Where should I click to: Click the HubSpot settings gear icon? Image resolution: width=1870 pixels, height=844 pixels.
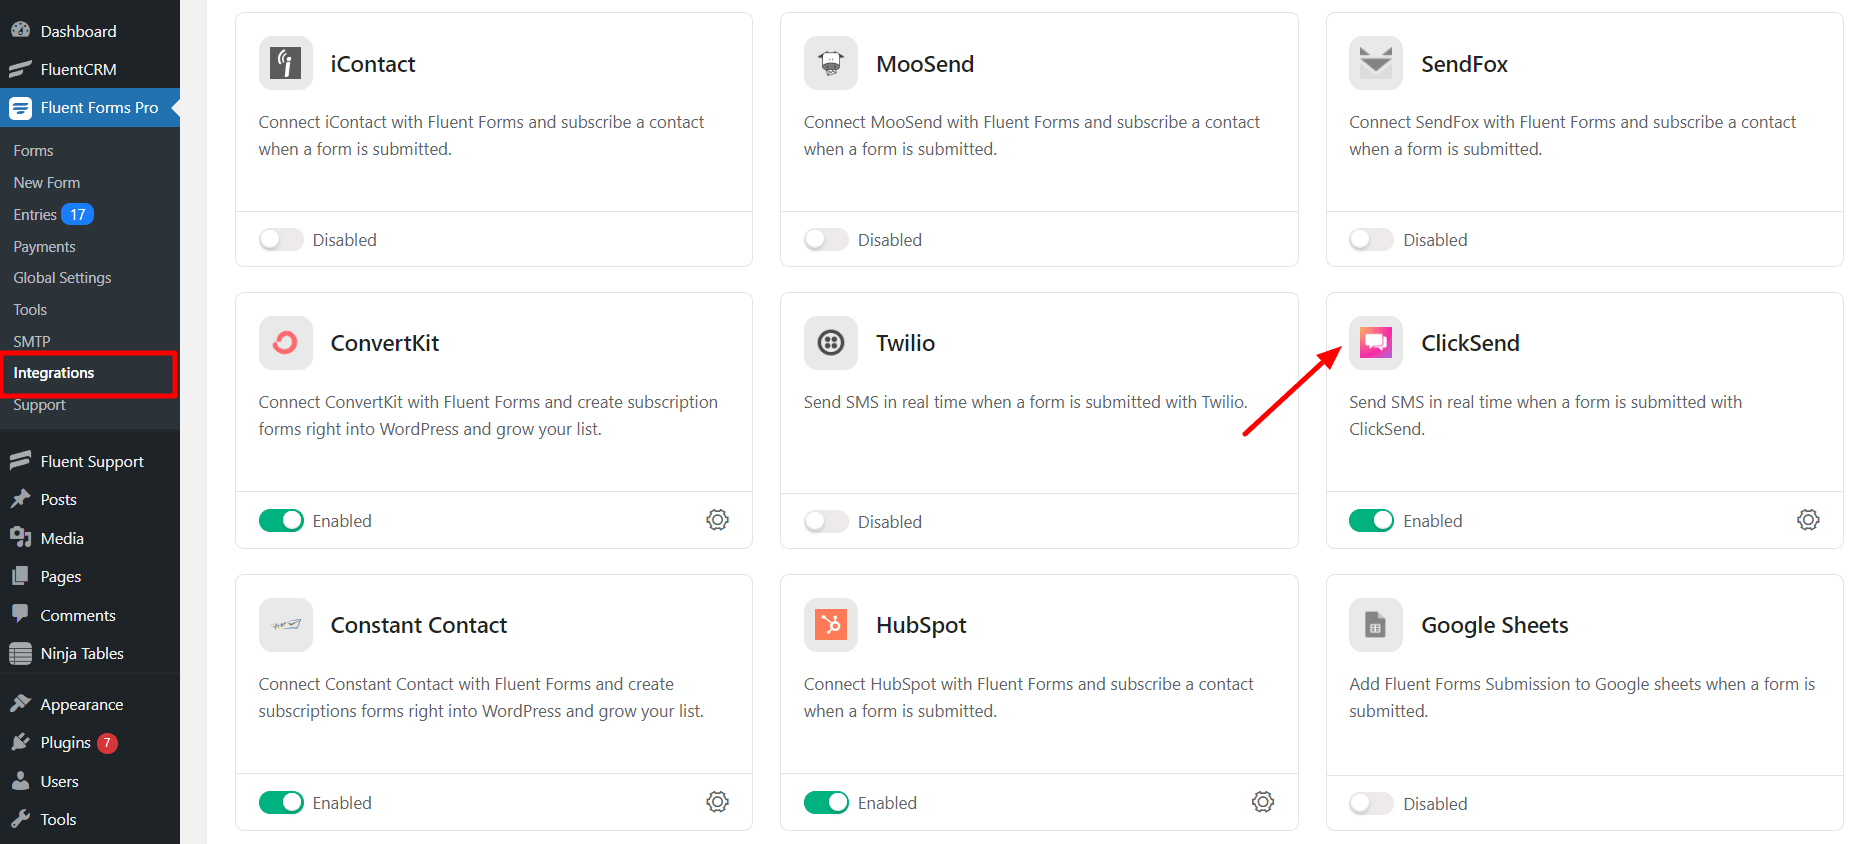tap(1263, 802)
